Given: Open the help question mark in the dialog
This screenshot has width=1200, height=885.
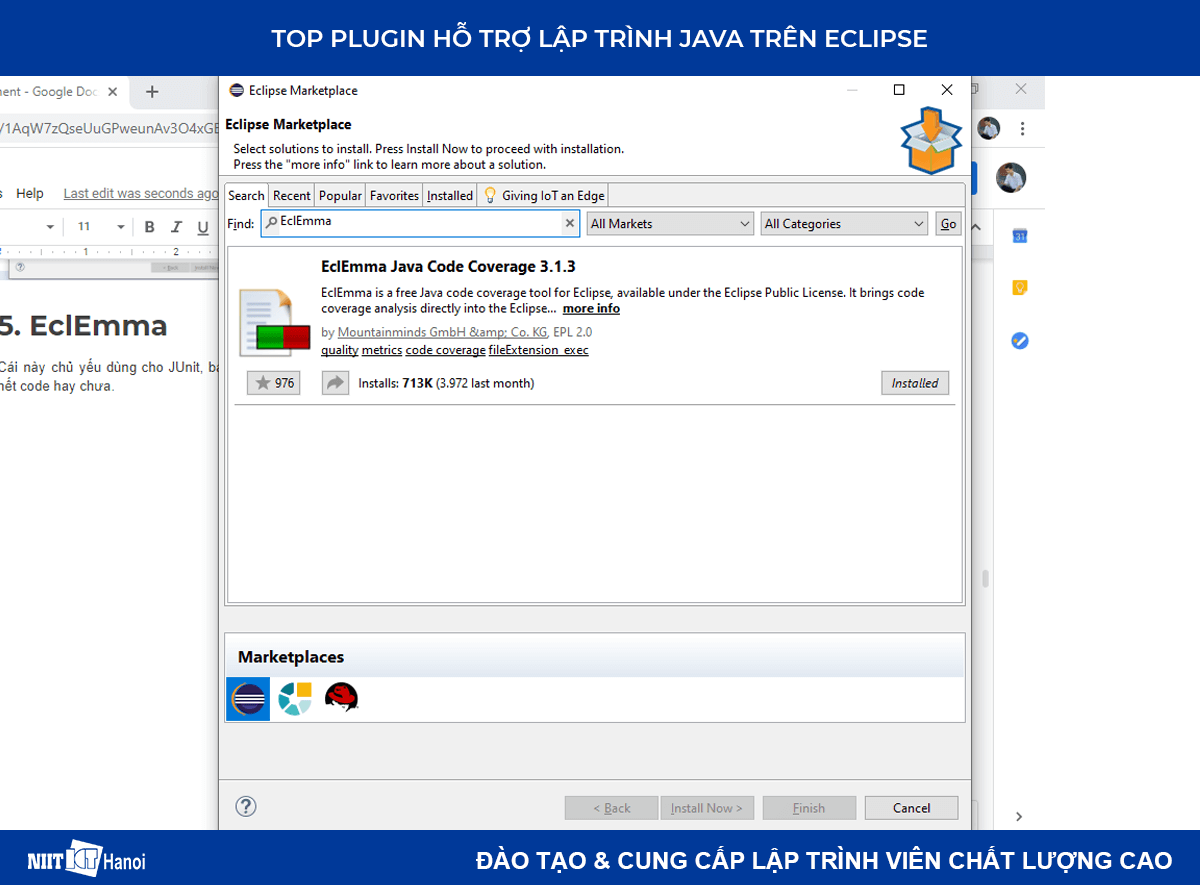Looking at the screenshot, I should 245,806.
